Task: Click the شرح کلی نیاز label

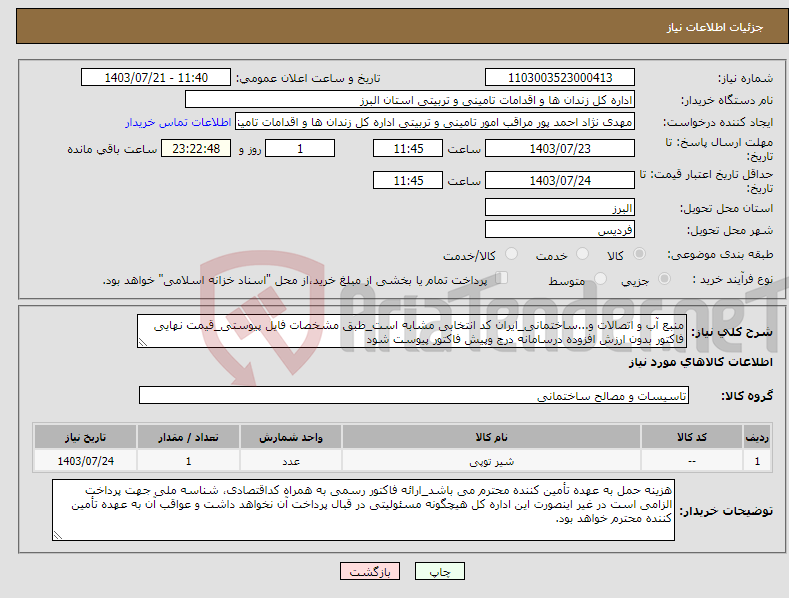Action: click(732, 332)
